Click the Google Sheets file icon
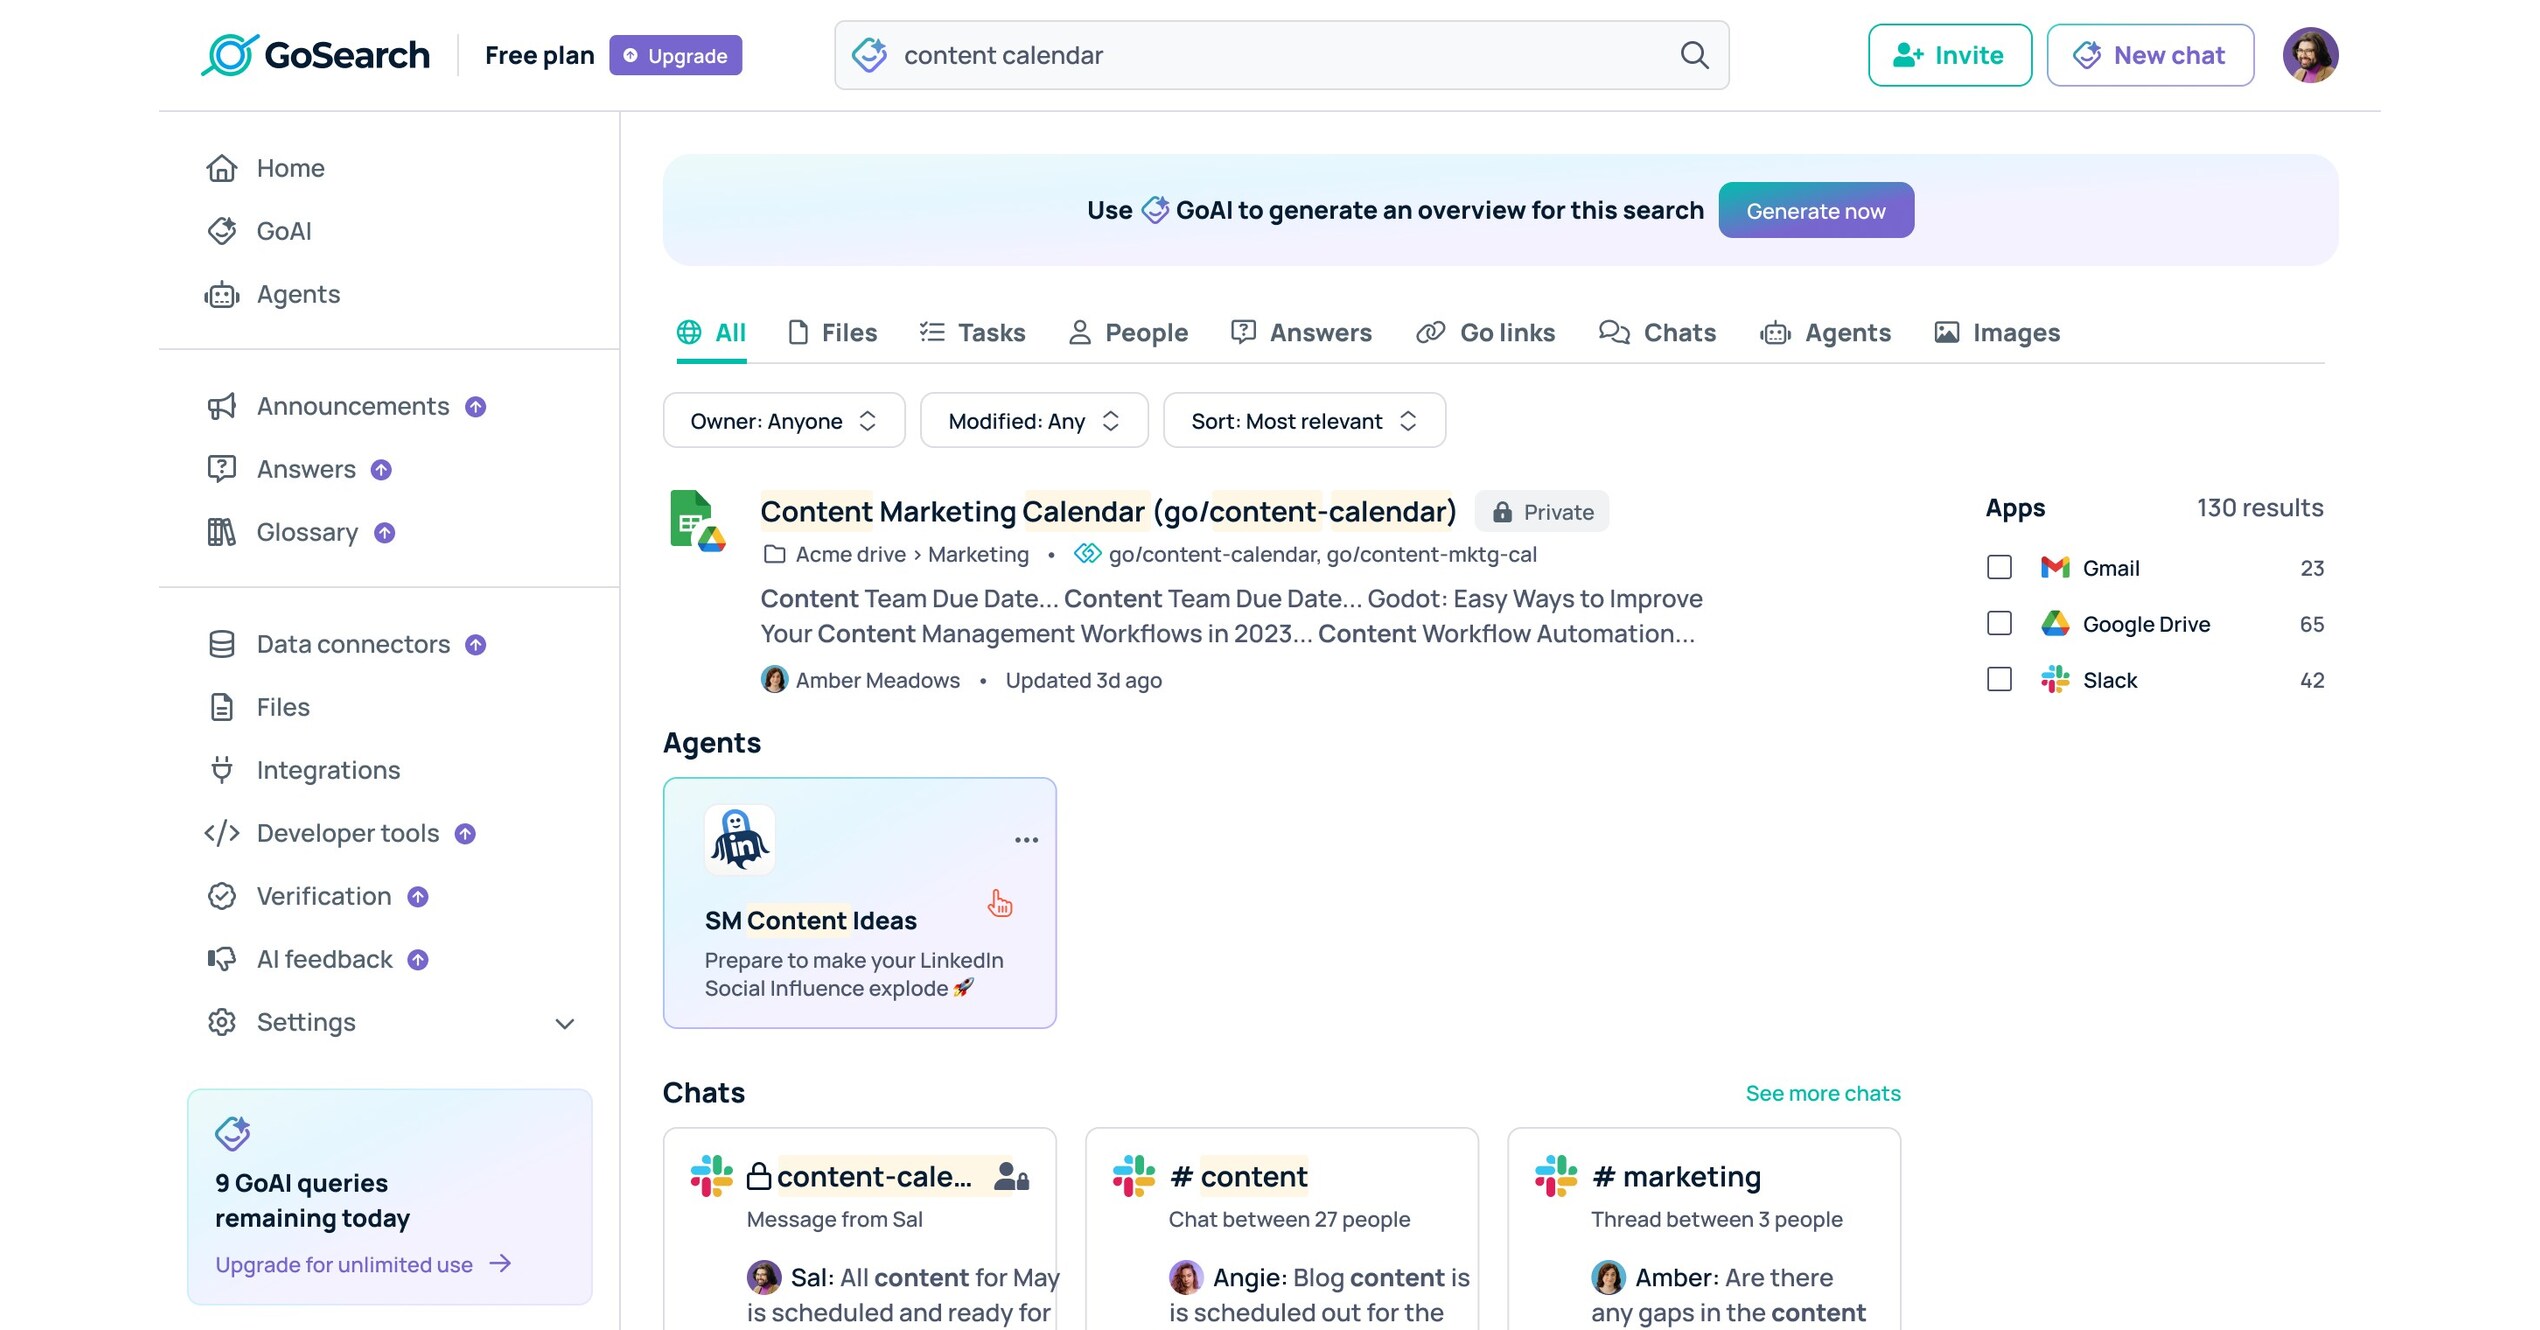Image resolution: width=2540 pixels, height=1330 pixels. pyautogui.click(x=696, y=520)
